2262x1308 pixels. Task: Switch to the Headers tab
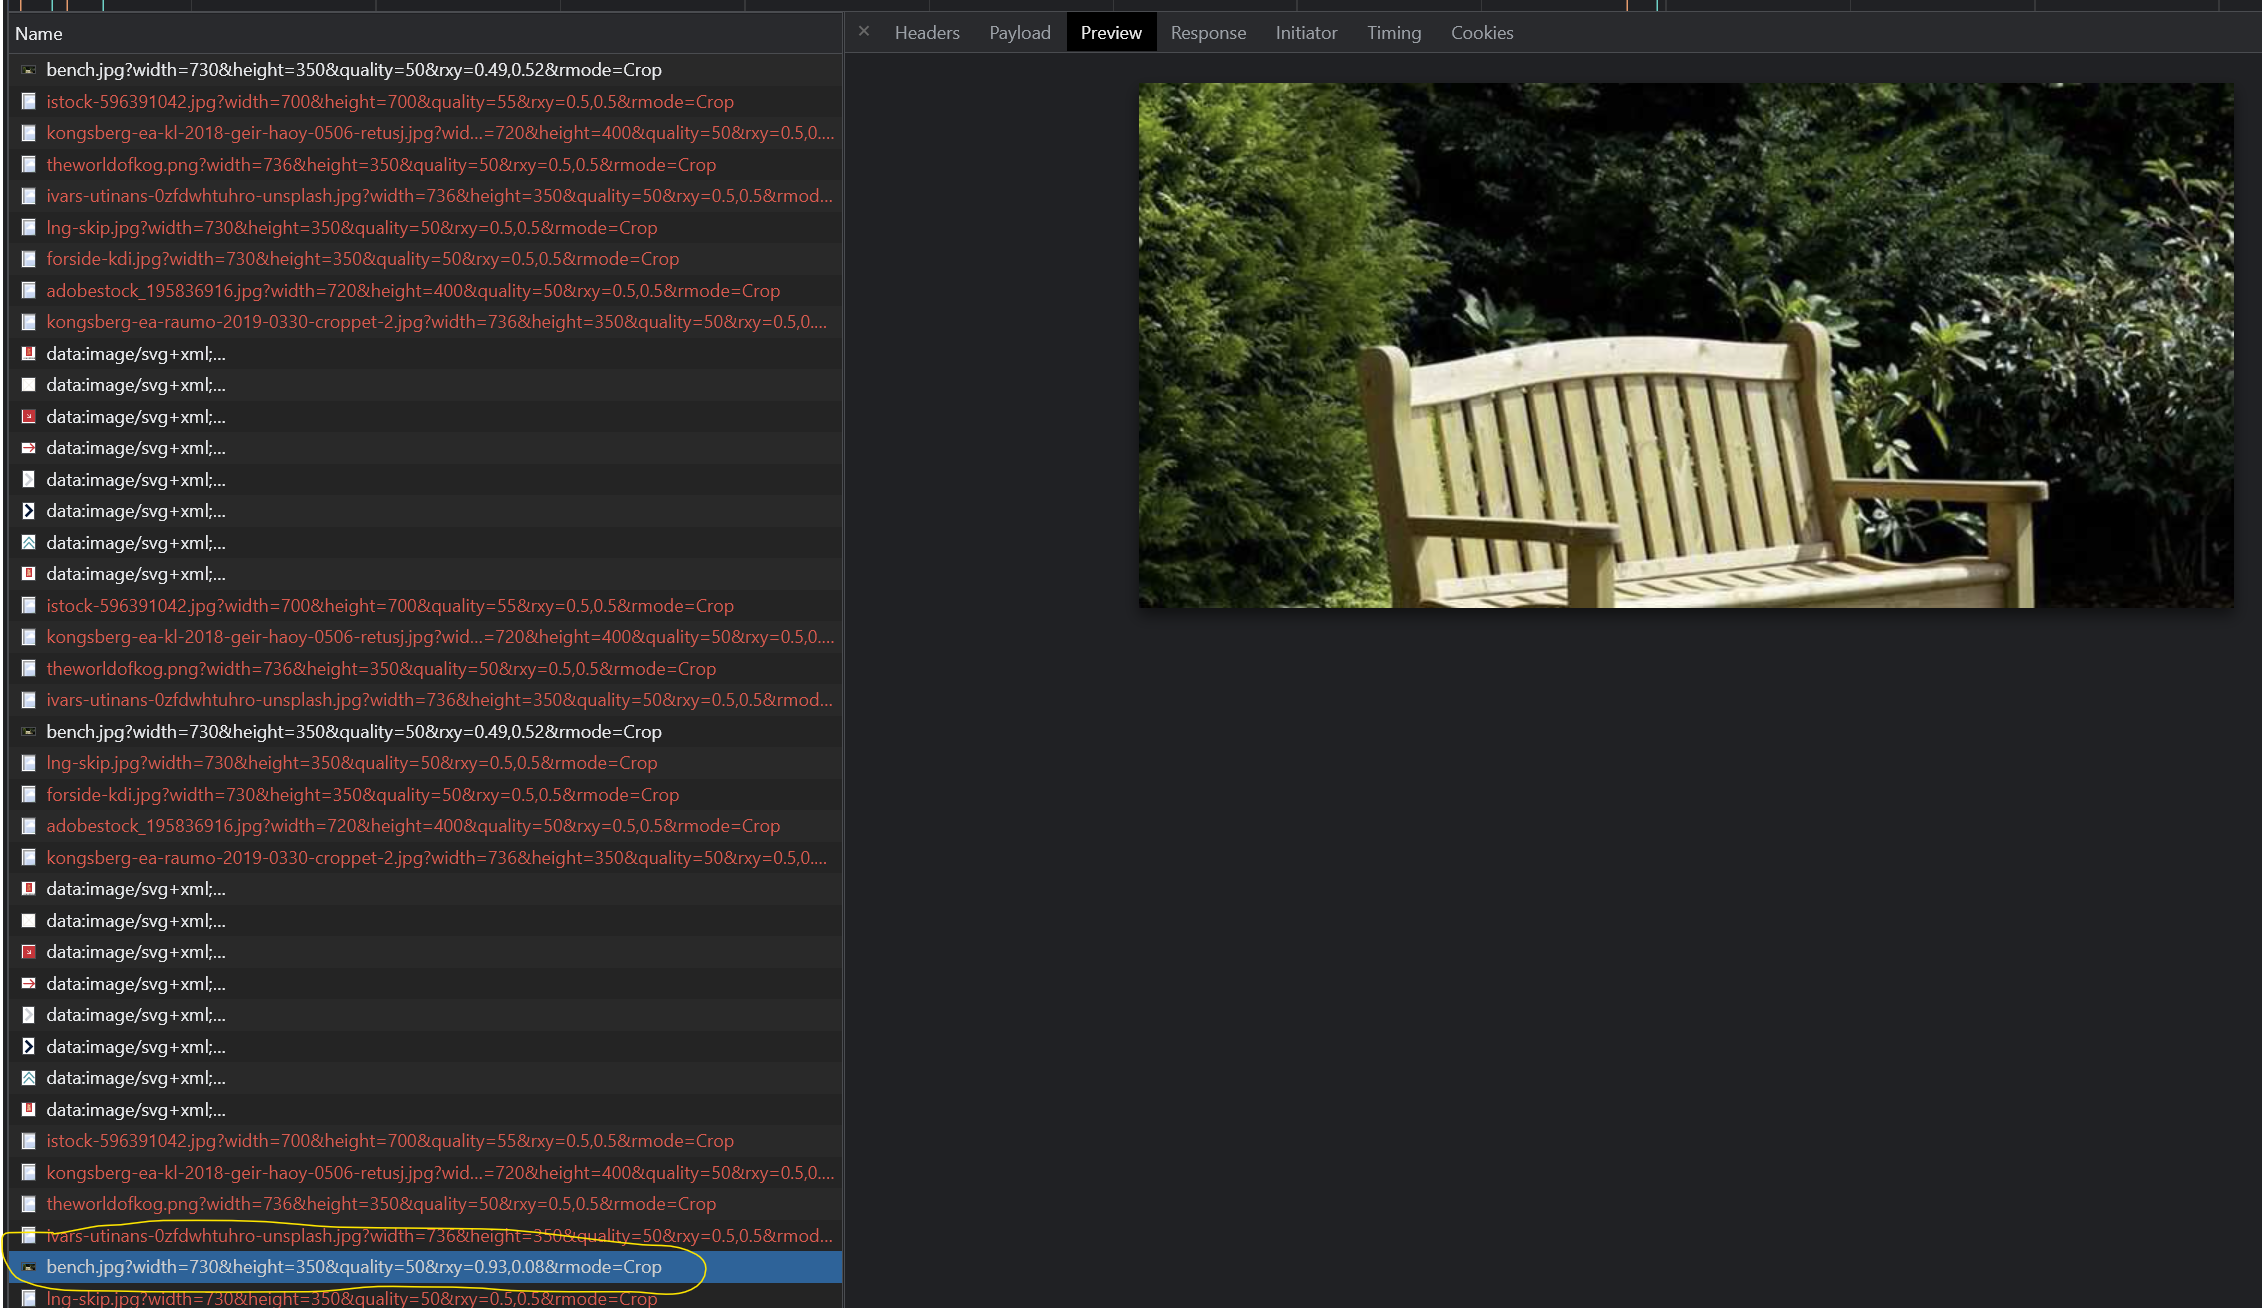pyautogui.click(x=927, y=33)
